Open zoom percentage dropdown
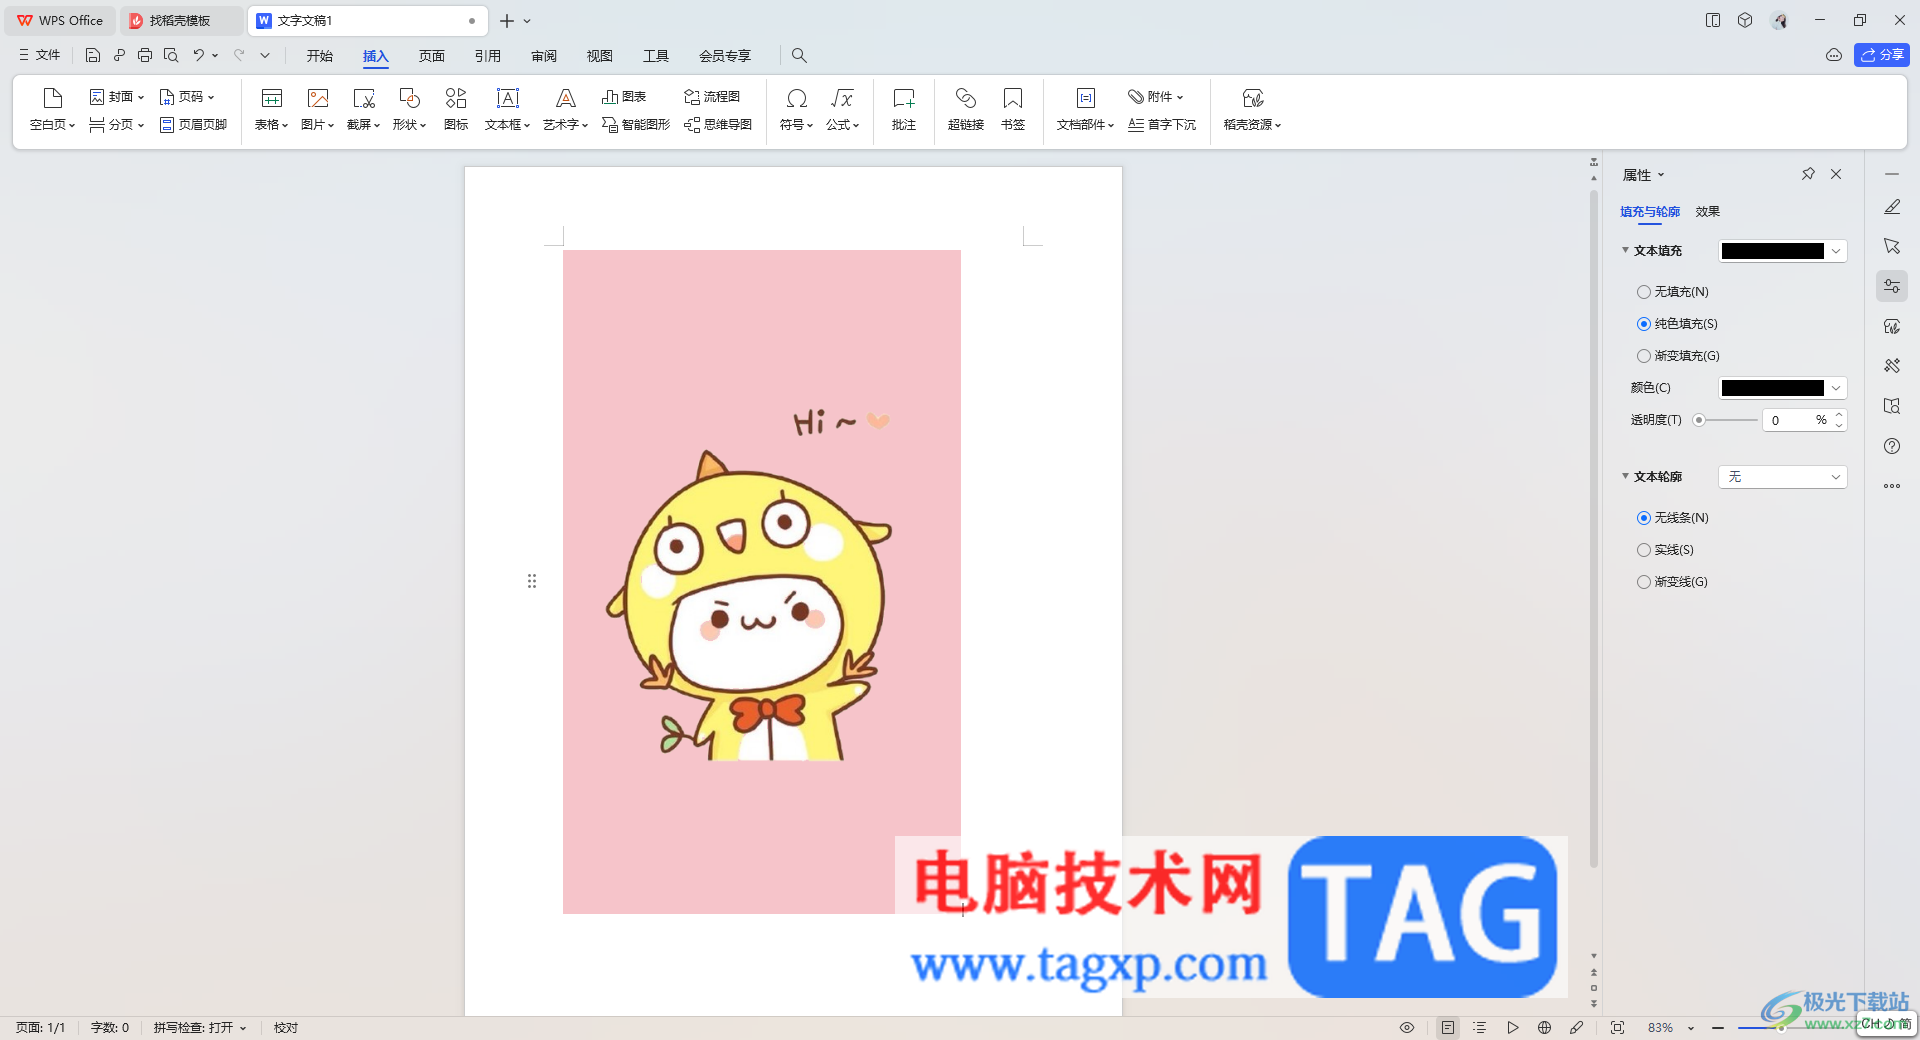The width and height of the screenshot is (1920, 1040). pyautogui.click(x=1691, y=1028)
